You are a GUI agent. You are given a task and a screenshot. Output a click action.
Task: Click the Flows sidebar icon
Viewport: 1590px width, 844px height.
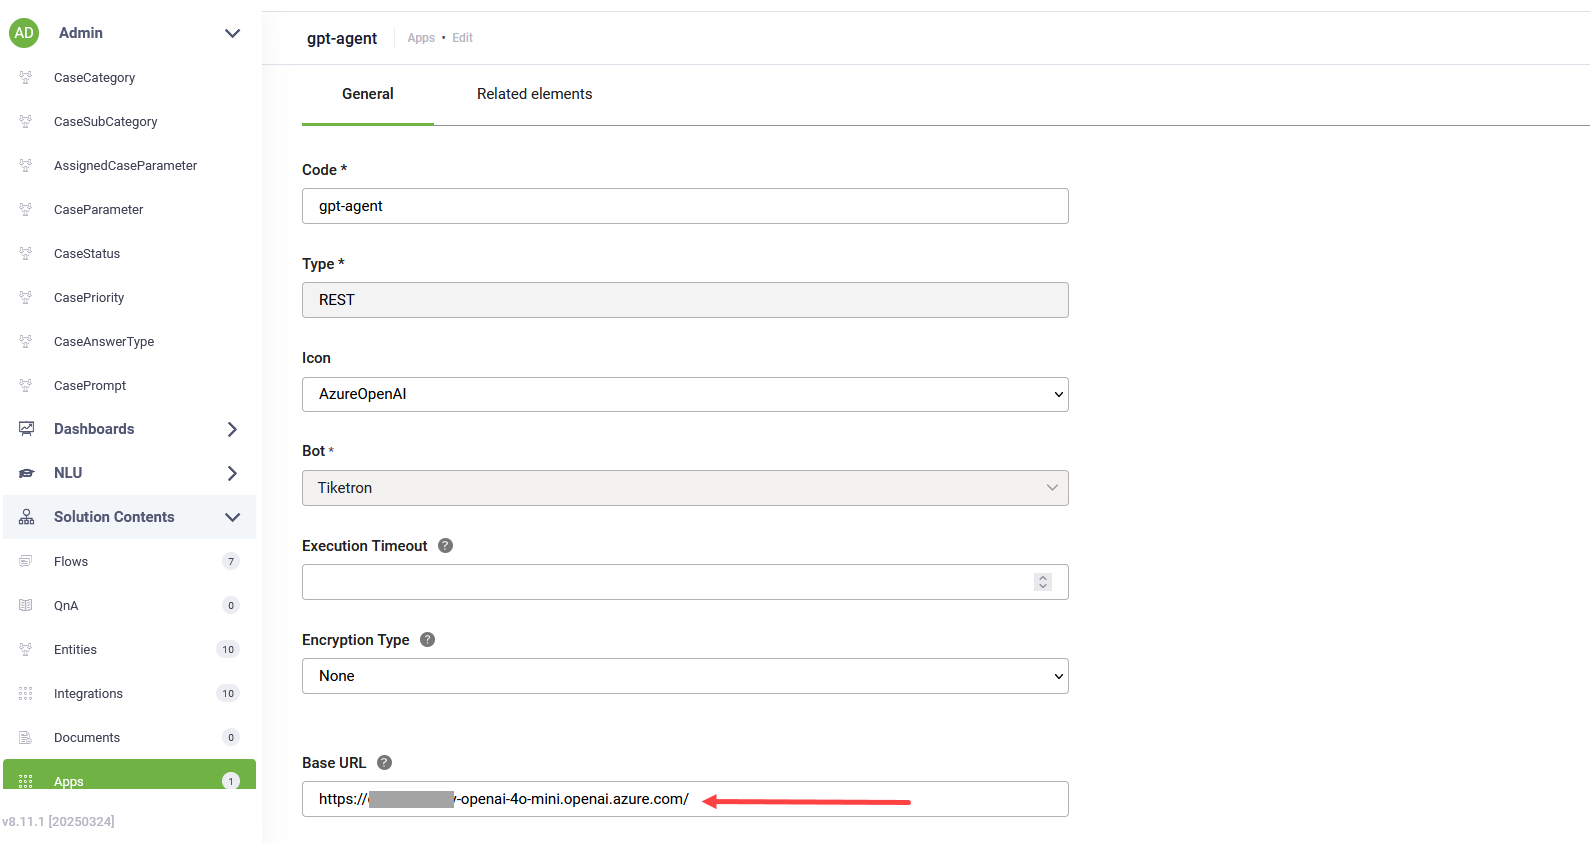point(26,561)
